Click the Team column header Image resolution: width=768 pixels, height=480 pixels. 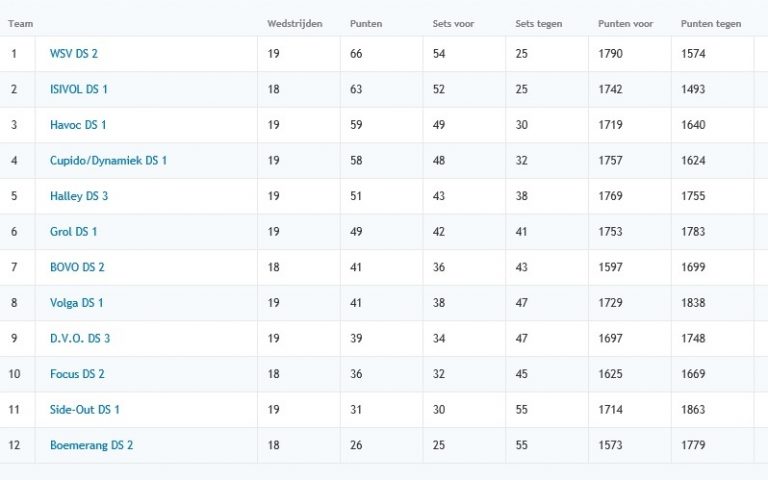click(x=20, y=23)
